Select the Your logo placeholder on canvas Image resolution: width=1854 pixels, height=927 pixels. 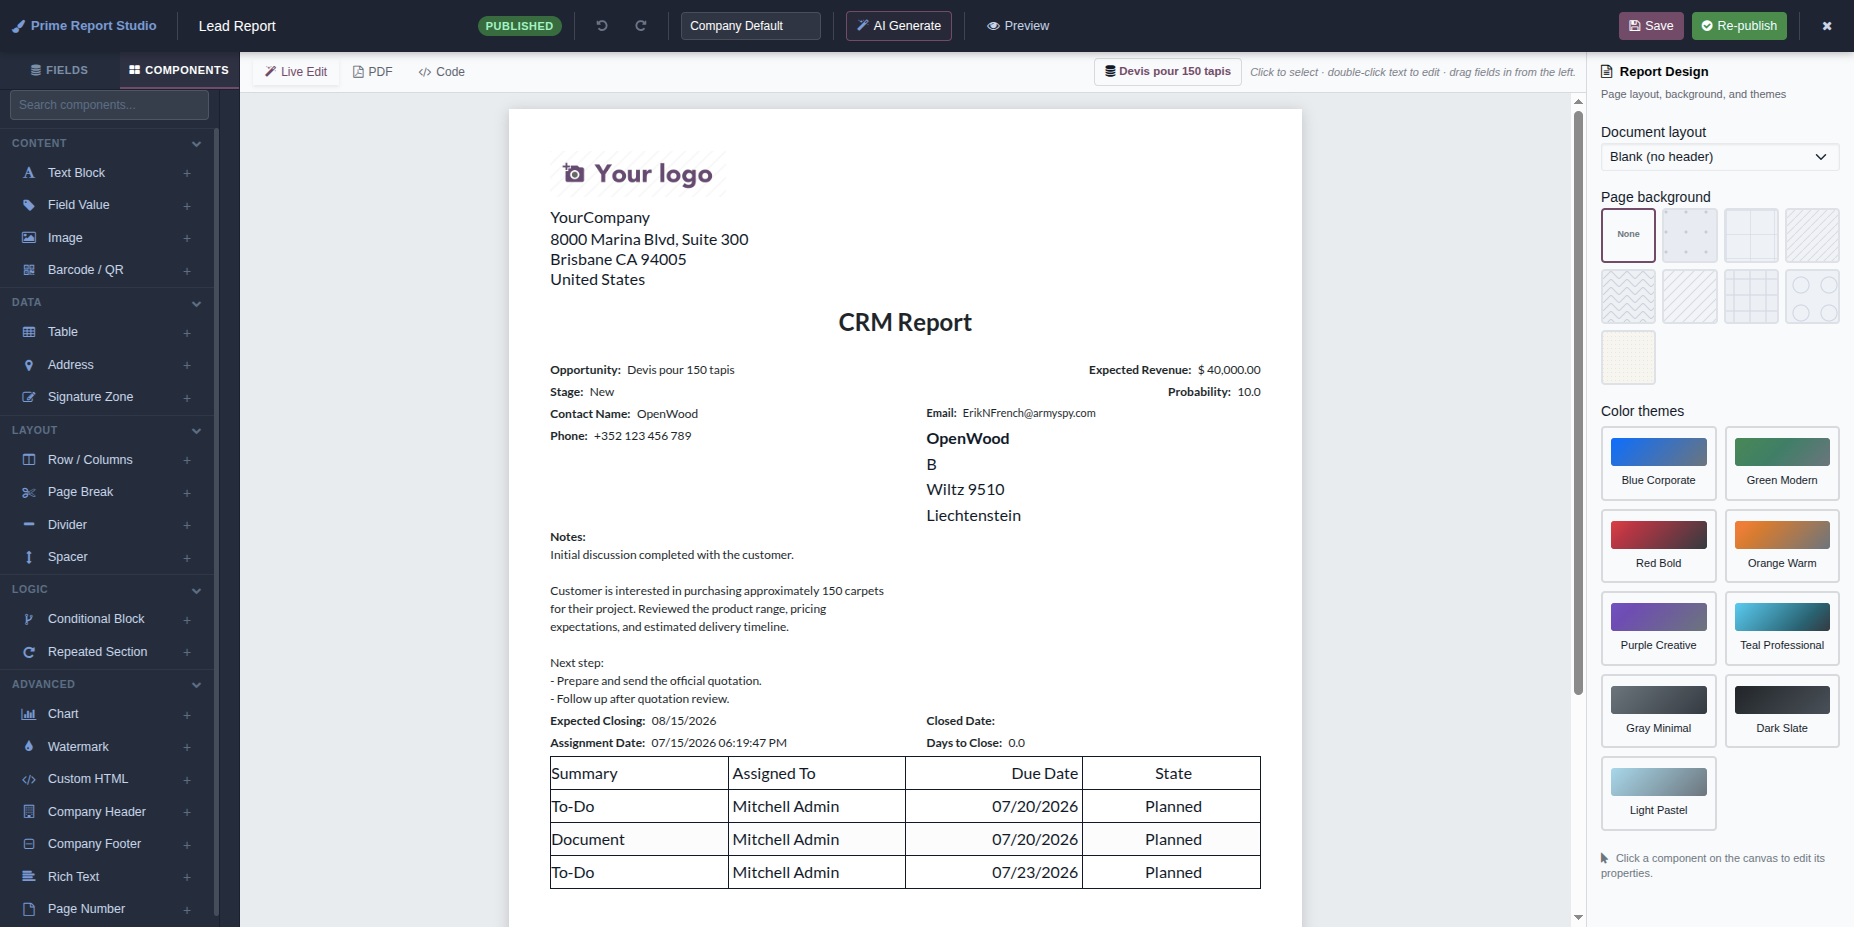click(638, 174)
